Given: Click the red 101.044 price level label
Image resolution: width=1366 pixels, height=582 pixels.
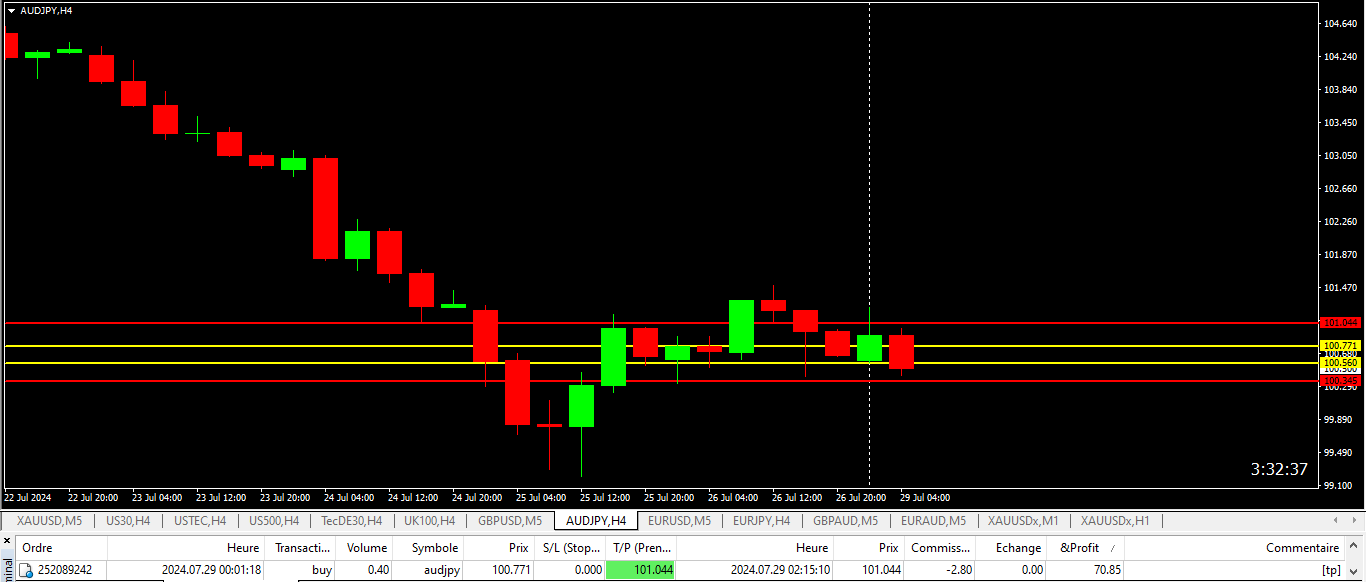Looking at the screenshot, I should [1340, 323].
